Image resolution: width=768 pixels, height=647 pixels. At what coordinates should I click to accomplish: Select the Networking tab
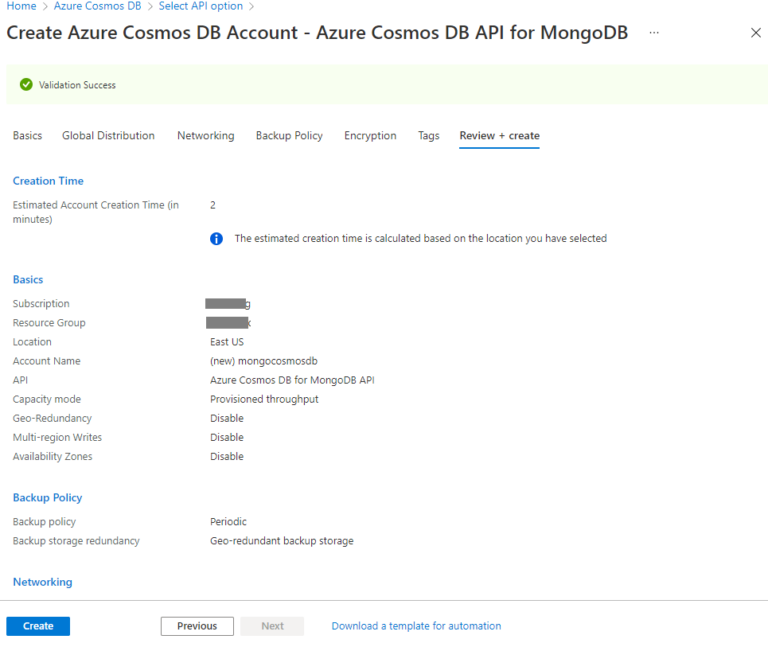[205, 136]
